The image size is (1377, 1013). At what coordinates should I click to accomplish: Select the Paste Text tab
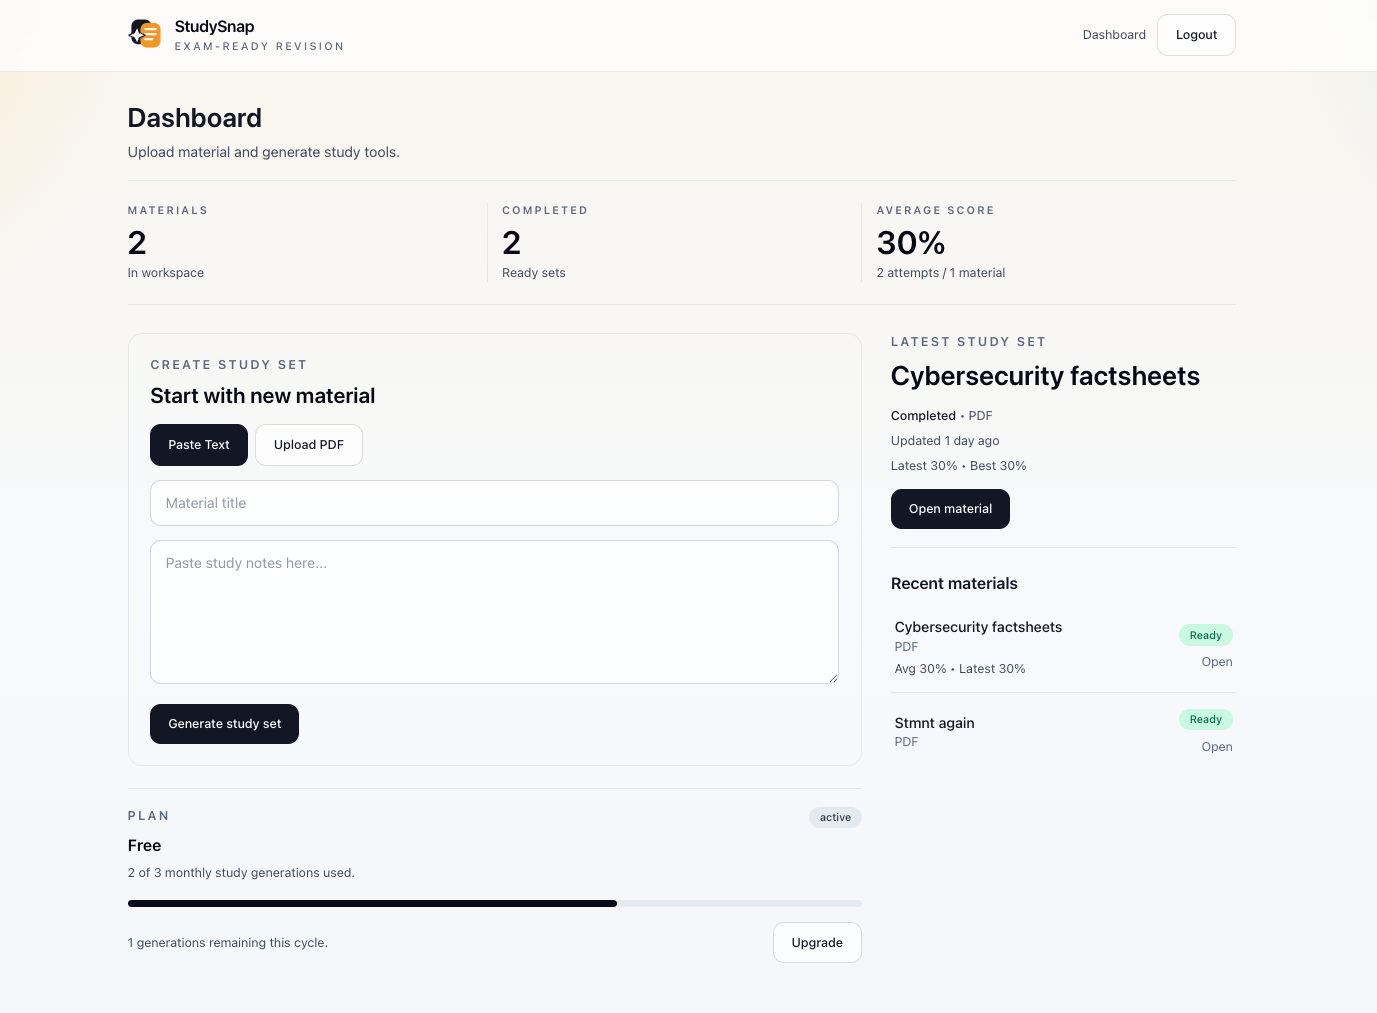click(198, 444)
